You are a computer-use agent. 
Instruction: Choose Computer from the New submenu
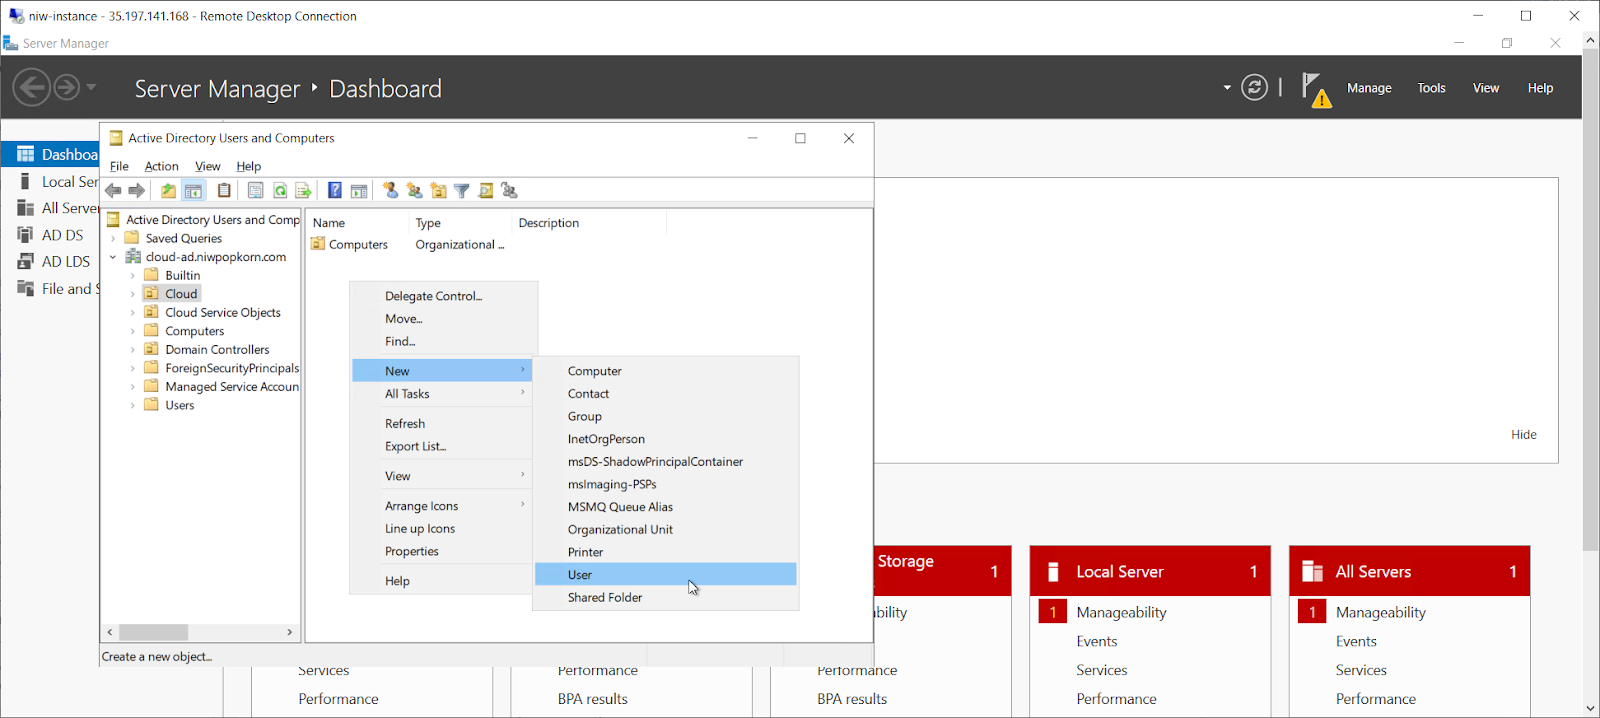tap(666, 371)
